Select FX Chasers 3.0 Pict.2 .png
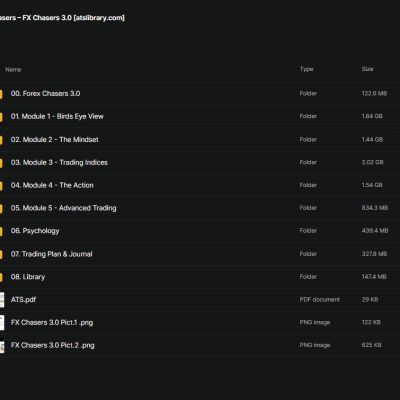The height and width of the screenshot is (400, 400). 53,345
